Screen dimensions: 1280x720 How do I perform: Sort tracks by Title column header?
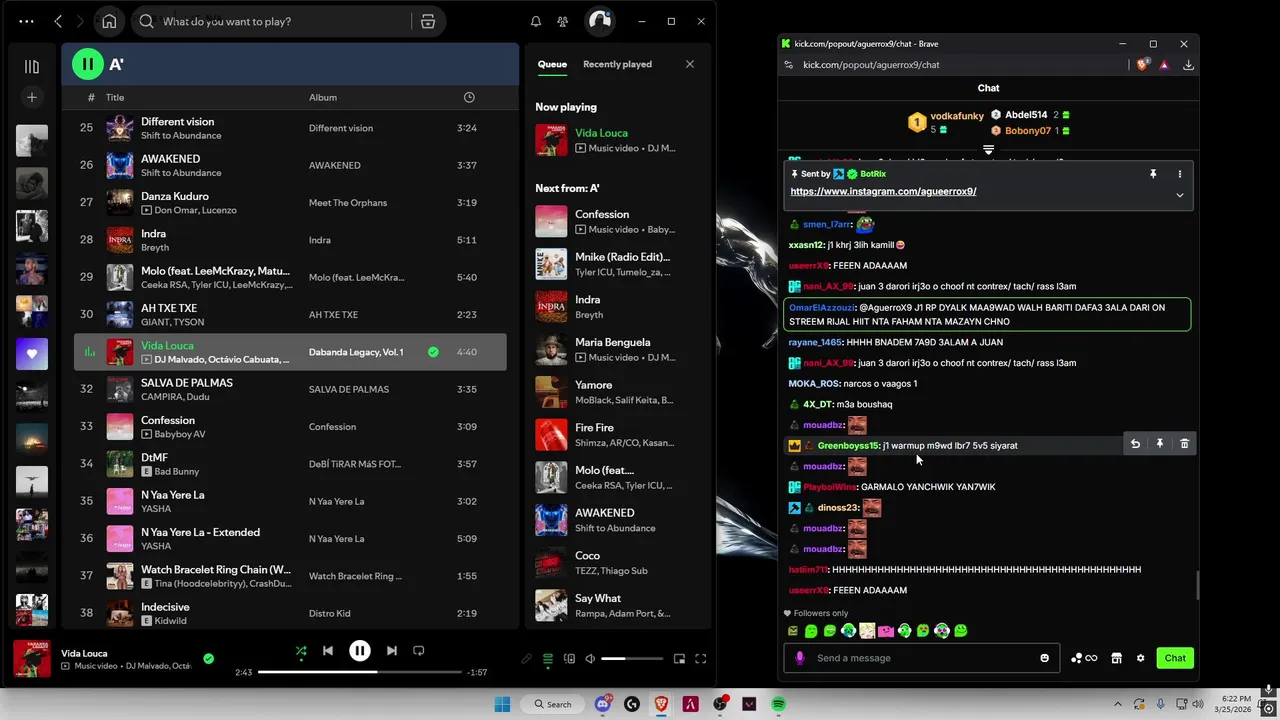click(115, 97)
